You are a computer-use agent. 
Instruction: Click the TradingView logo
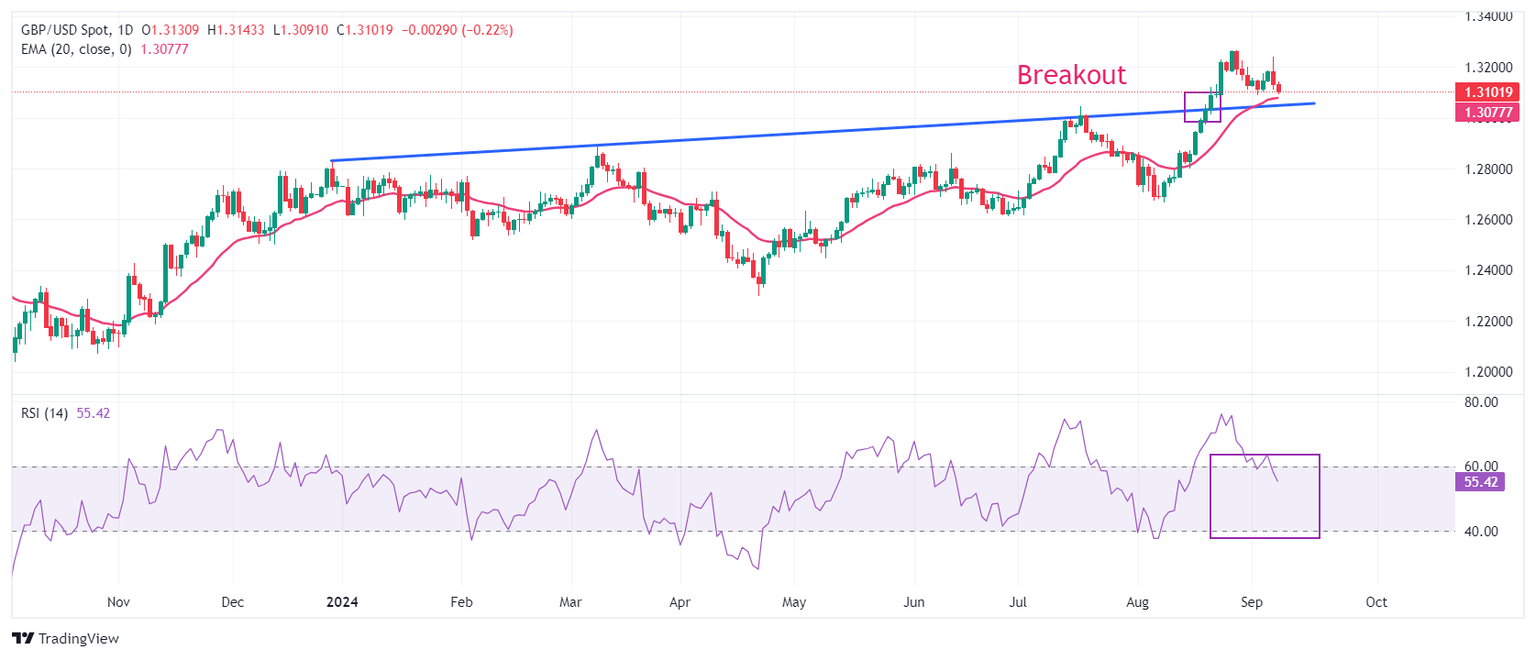[x=65, y=638]
